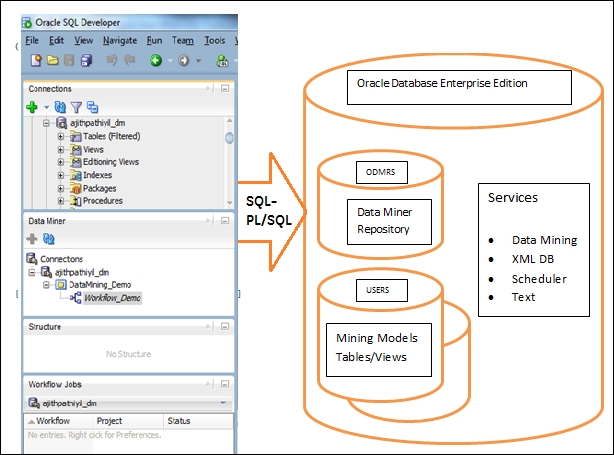Minimize the Connections panel
This screenshot has width=614, height=455.
pos(225,88)
